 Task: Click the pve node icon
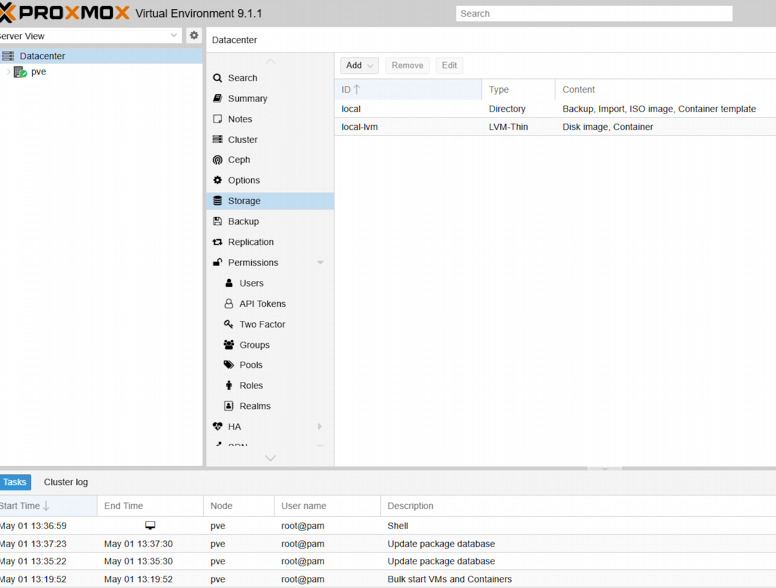tap(20, 72)
